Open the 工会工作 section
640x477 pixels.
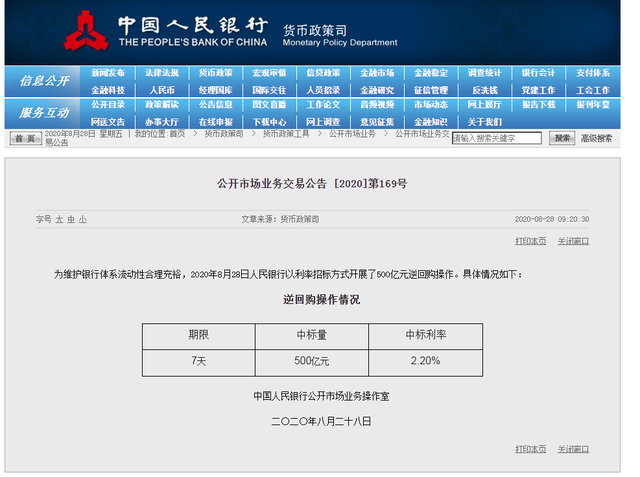(593, 90)
